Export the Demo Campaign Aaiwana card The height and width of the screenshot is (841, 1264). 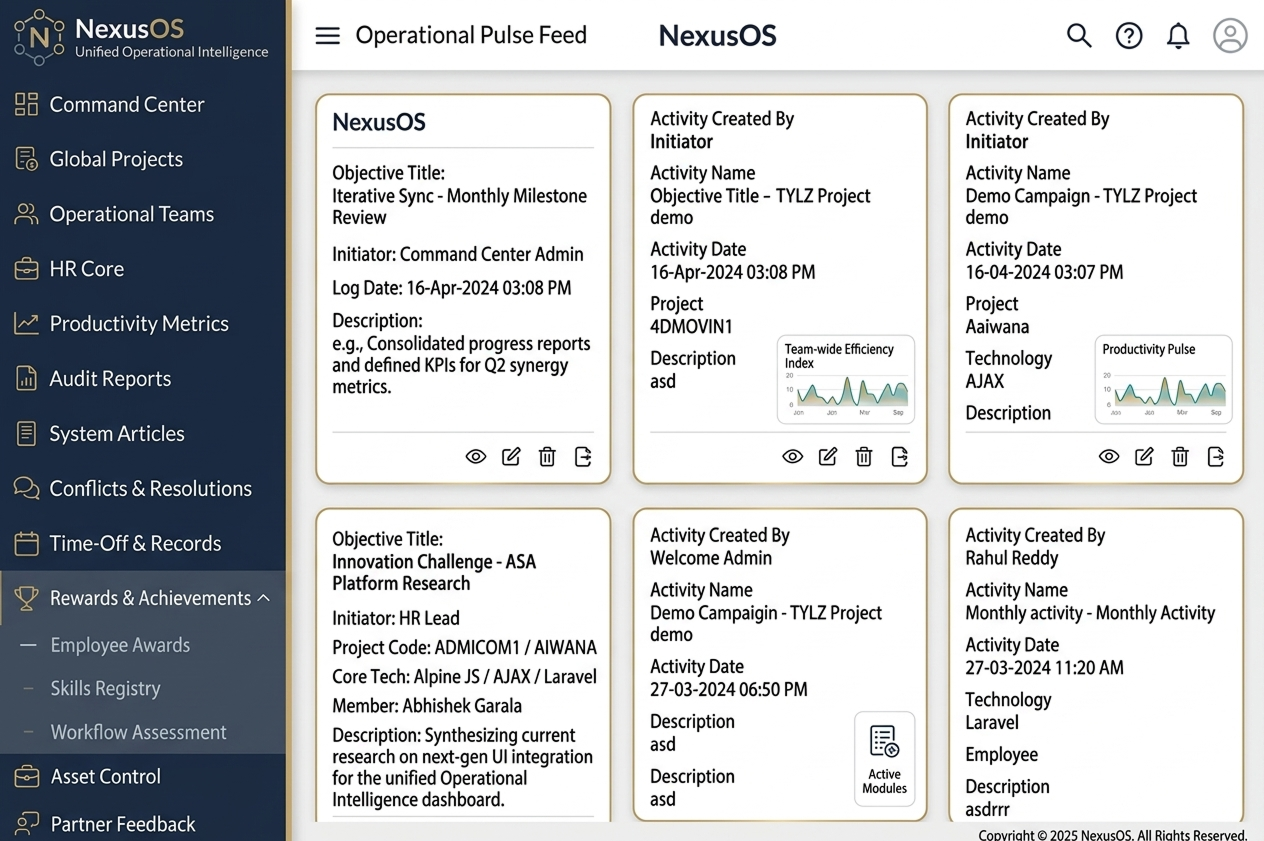(x=1216, y=457)
